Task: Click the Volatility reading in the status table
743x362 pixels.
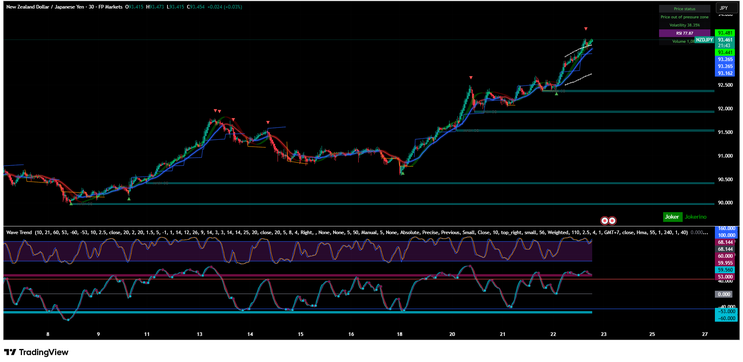Action: coord(684,25)
